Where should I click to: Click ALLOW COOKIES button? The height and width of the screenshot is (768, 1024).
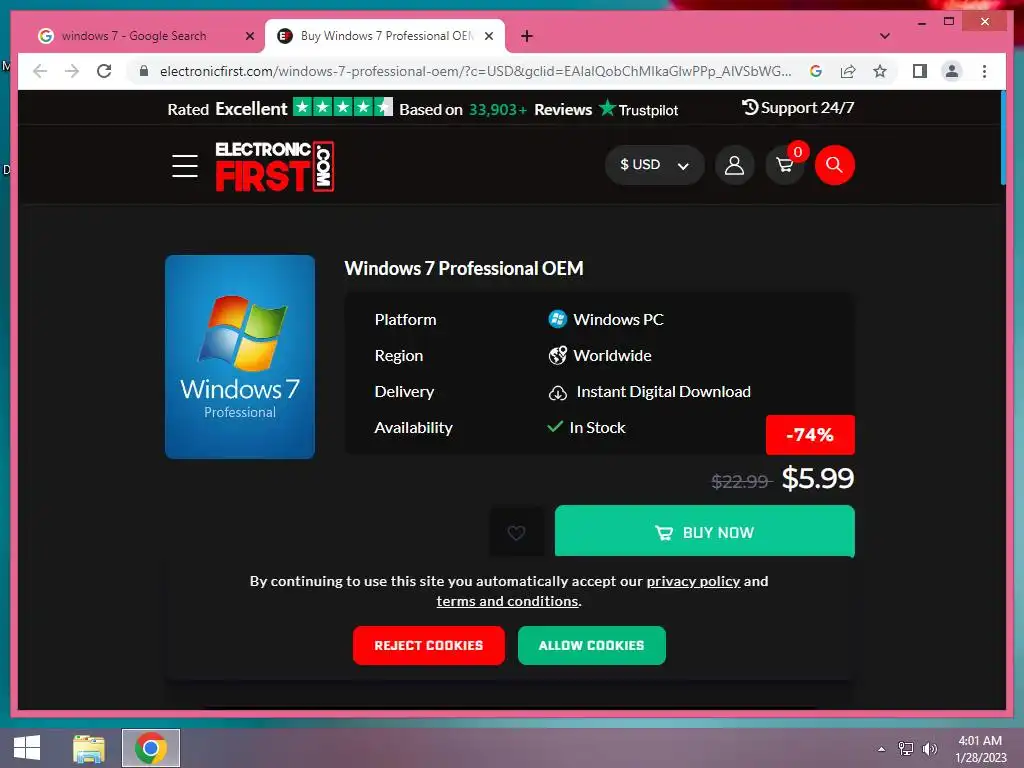(592, 645)
